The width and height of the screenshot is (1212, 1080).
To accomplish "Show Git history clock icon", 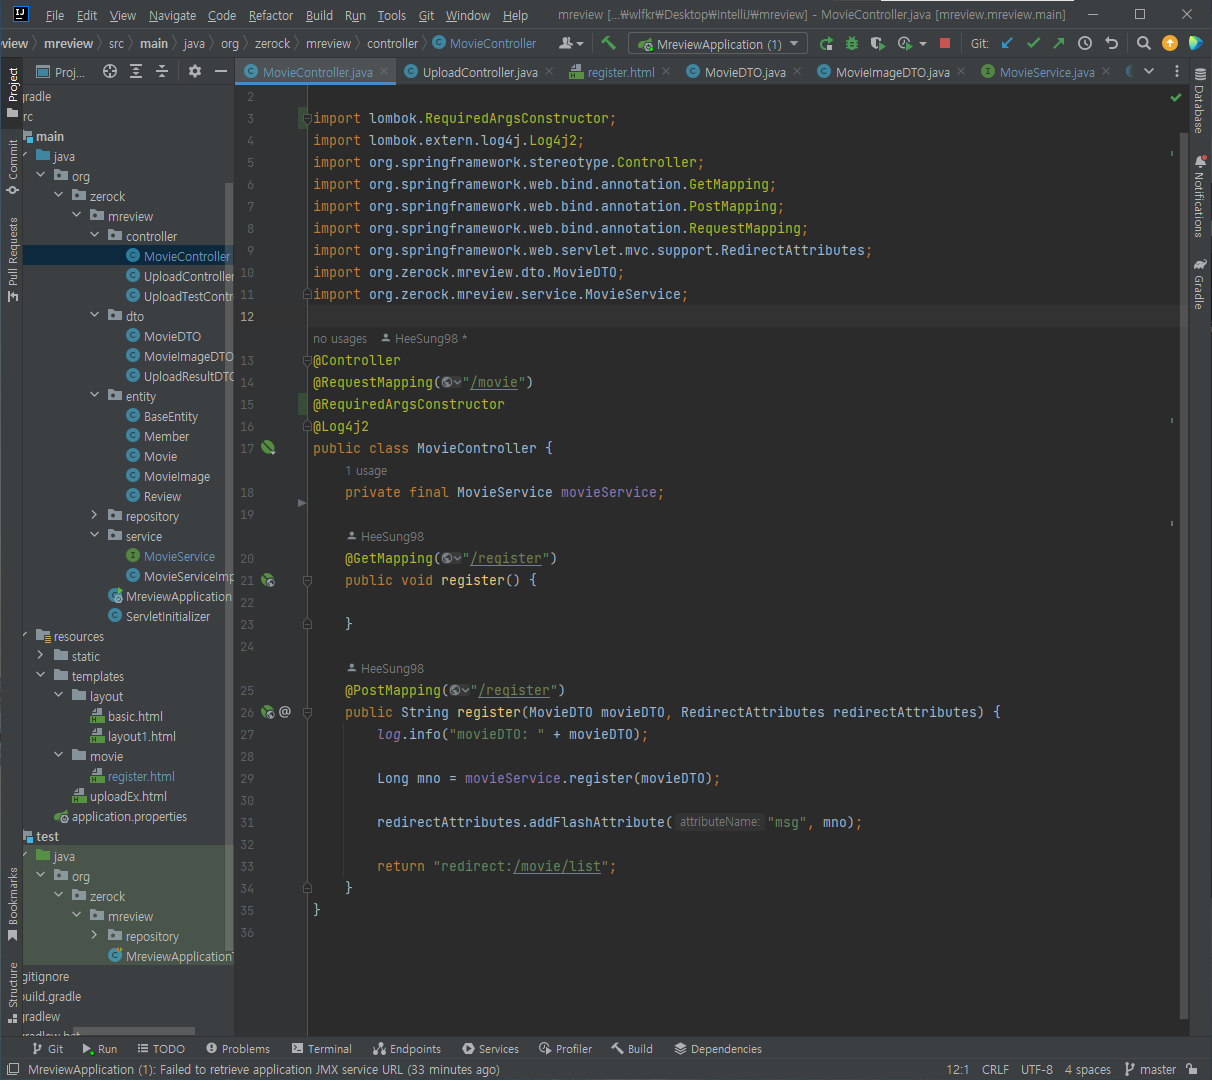I will (1085, 43).
